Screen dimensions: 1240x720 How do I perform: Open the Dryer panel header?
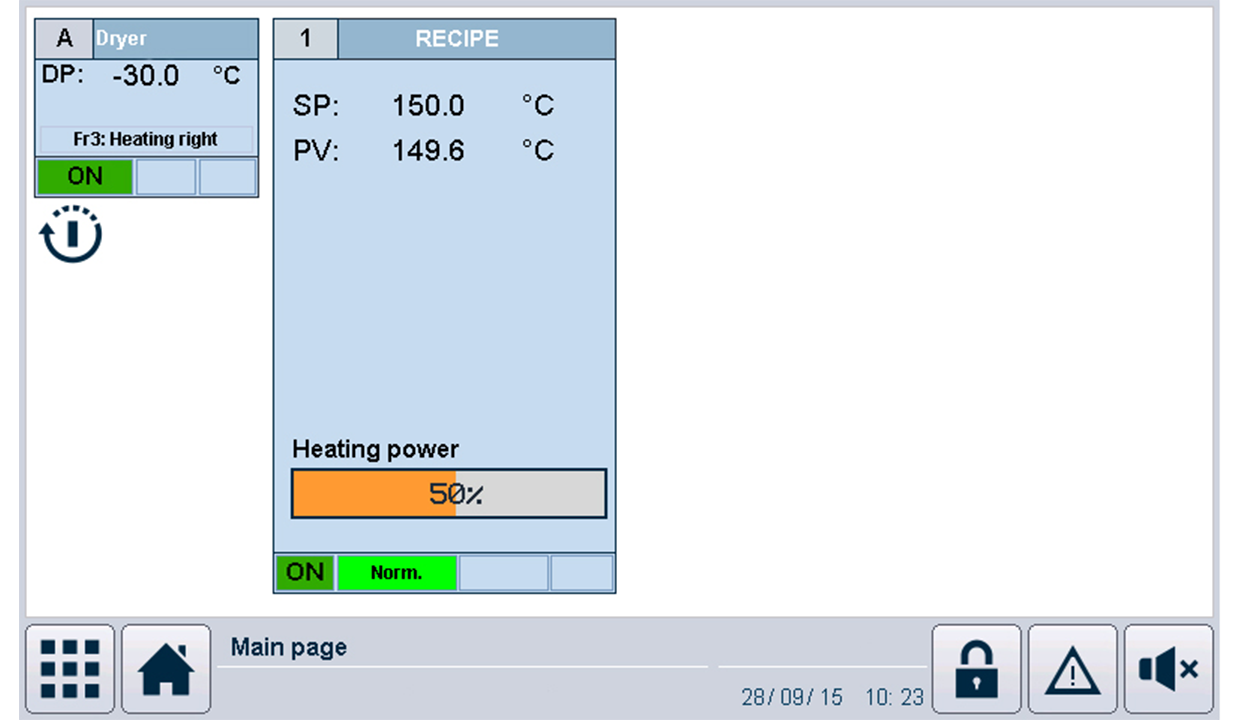175,39
